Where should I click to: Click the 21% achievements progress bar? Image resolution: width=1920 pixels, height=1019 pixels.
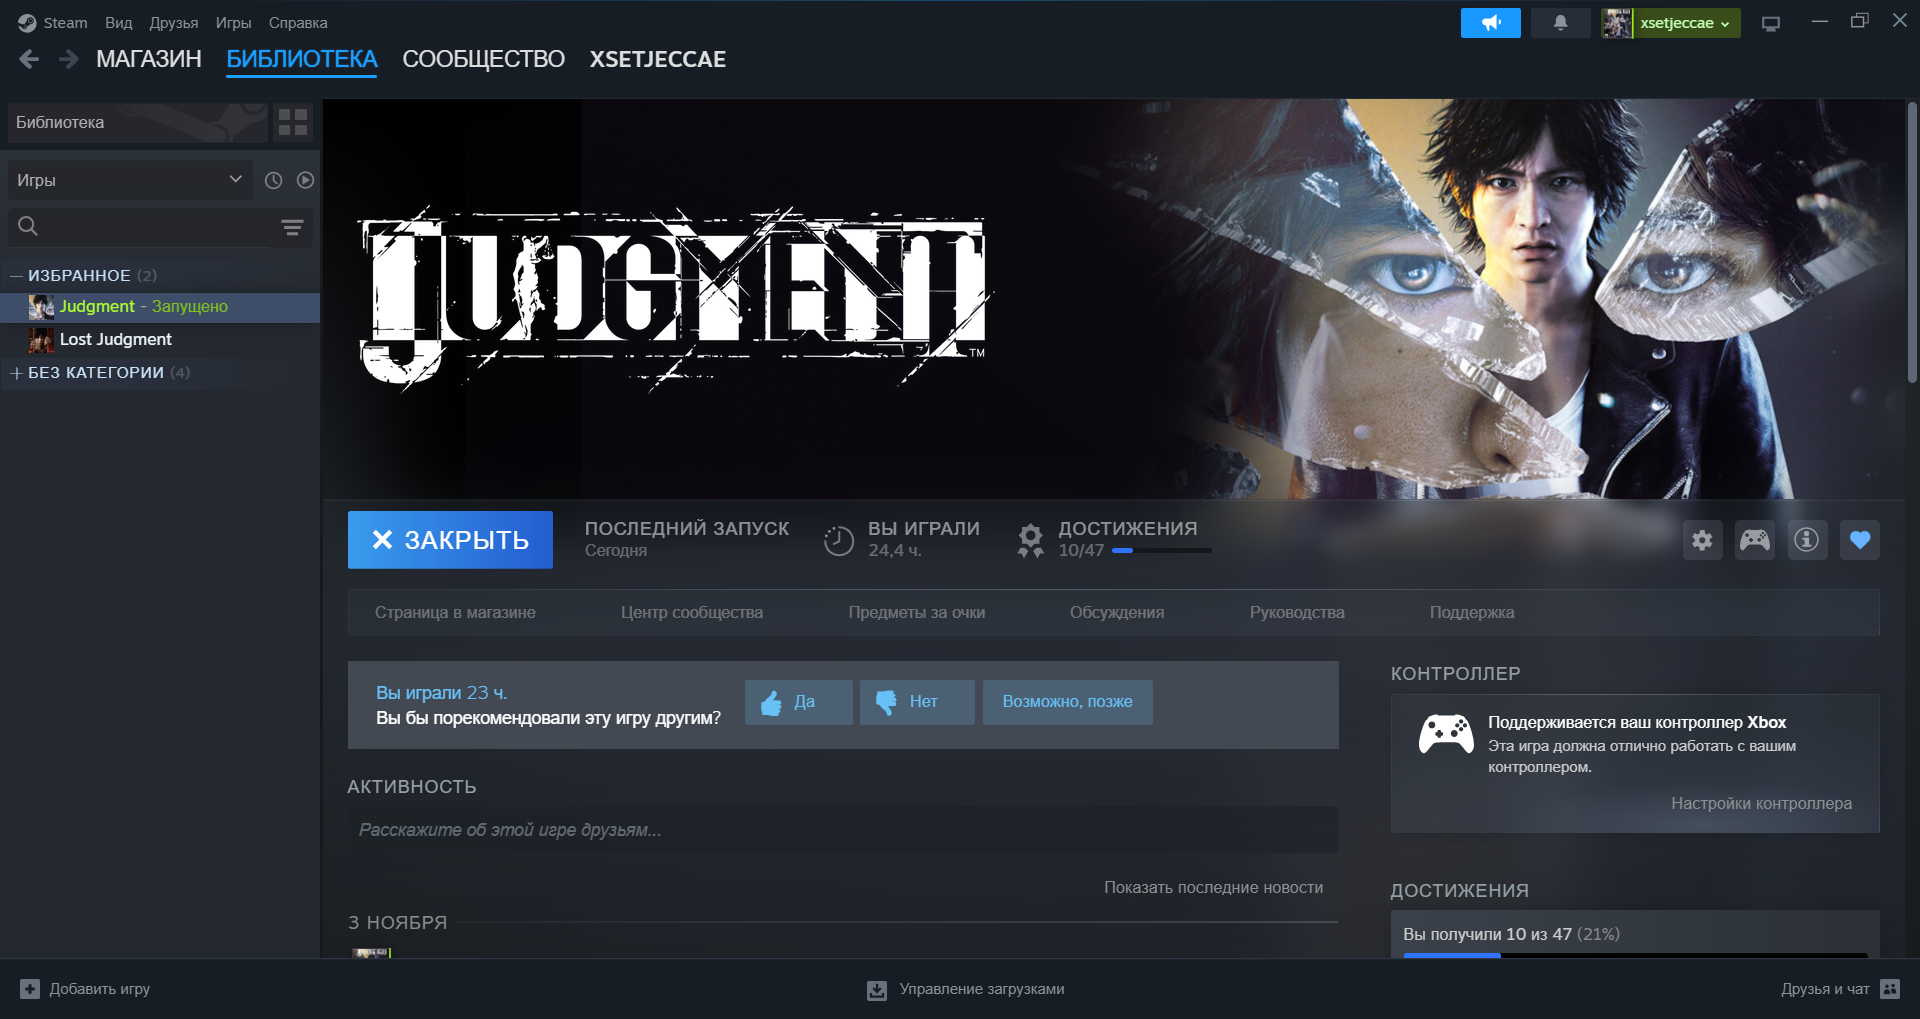(x=1635, y=955)
